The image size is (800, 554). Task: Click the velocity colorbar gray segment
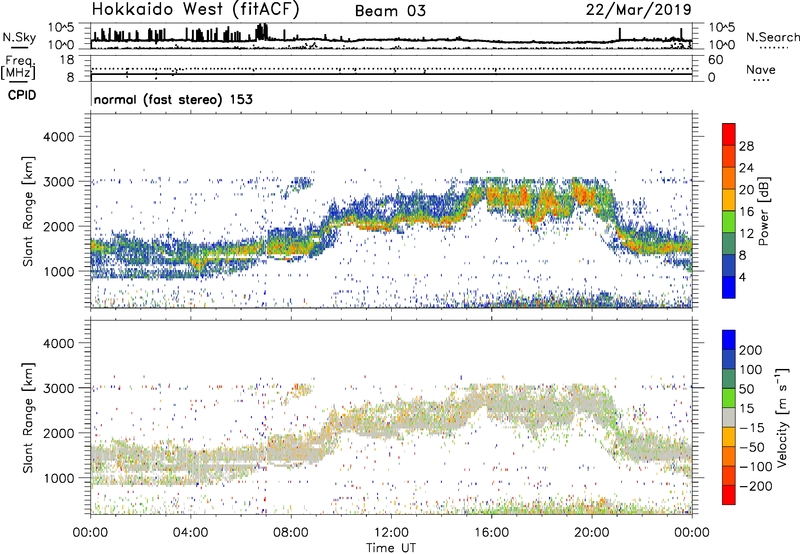tap(729, 417)
